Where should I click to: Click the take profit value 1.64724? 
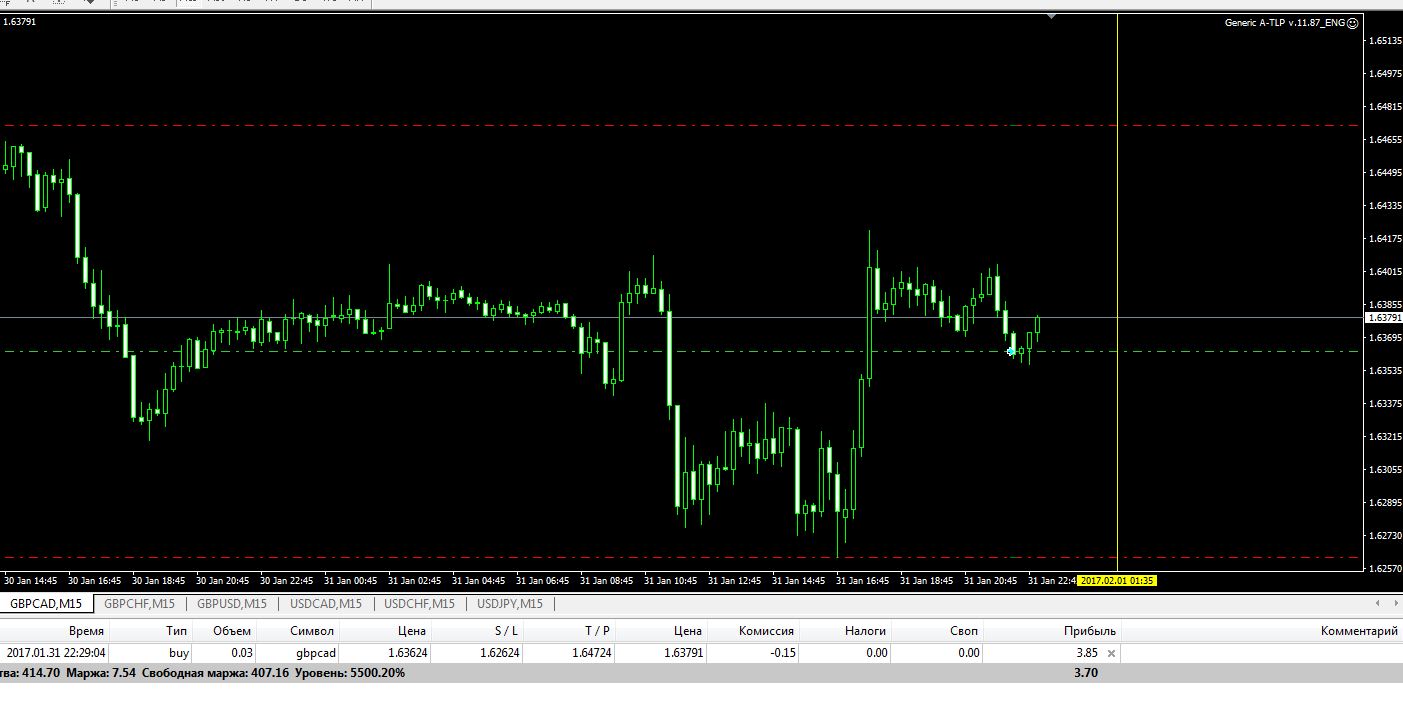click(591, 653)
